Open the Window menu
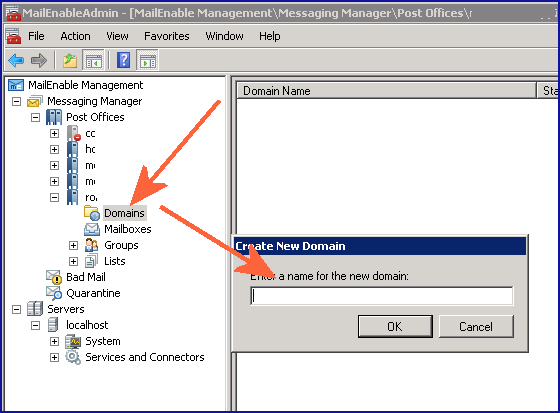560x413 pixels. pyautogui.click(x=224, y=36)
